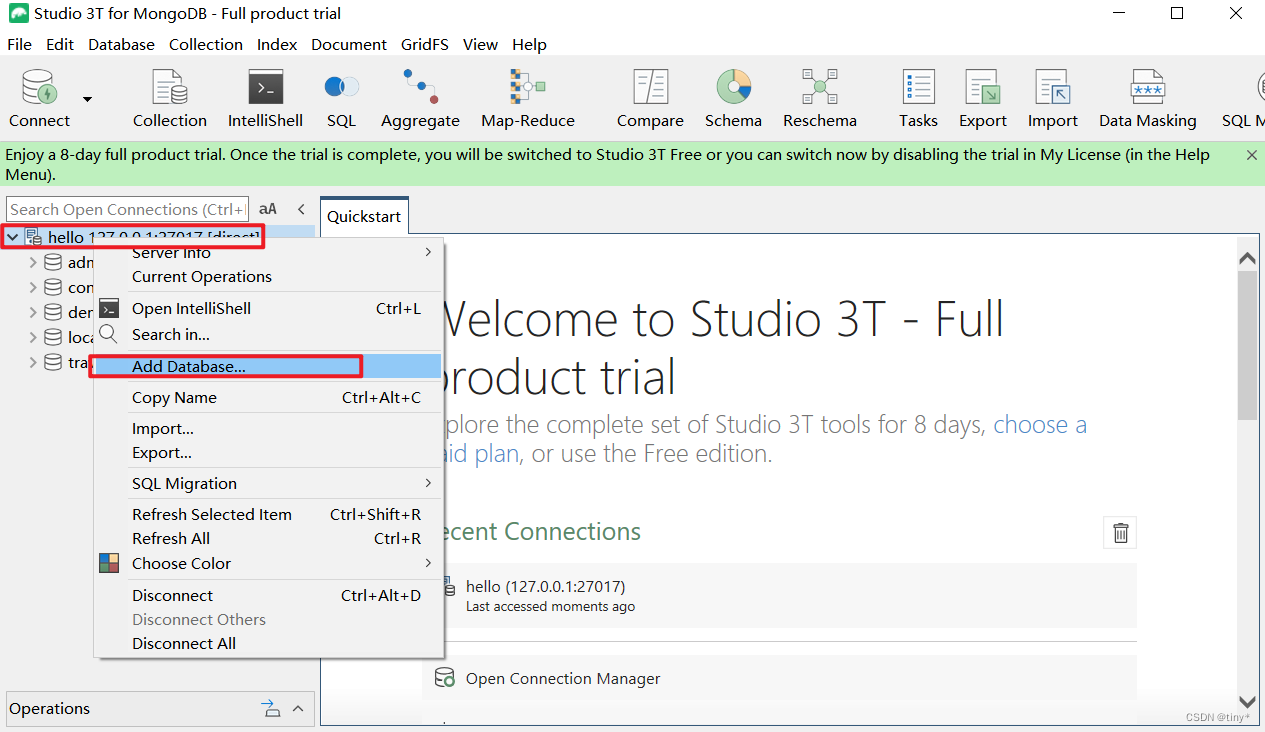Open the GridFS menu
Viewport: 1265px width, 732px height.
[x=425, y=44]
